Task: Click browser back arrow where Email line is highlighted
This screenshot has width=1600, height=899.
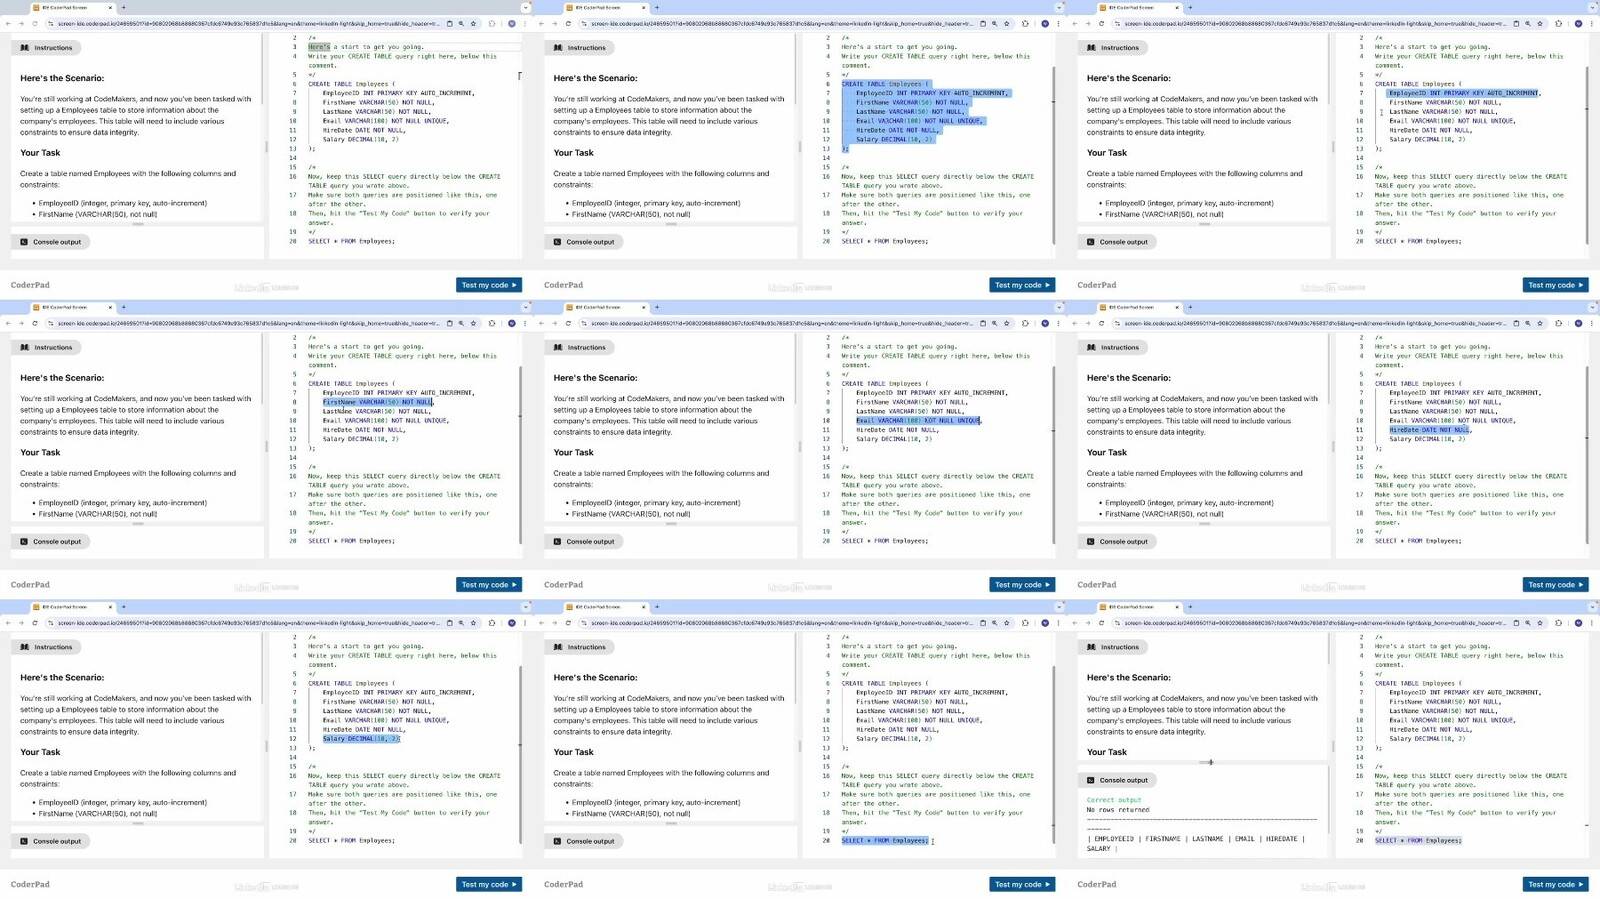Action: click(x=541, y=323)
